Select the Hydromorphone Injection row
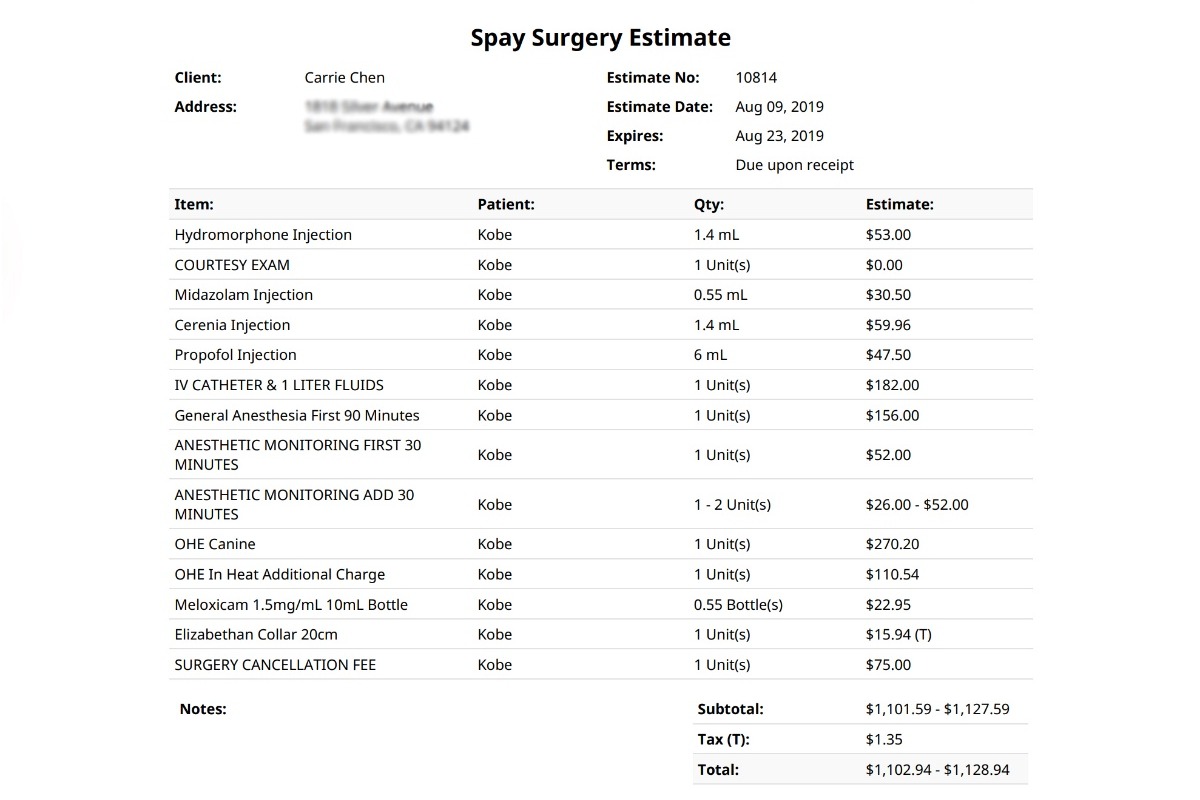Image resolution: width=1200 pixels, height=800 pixels. [x=263, y=235]
